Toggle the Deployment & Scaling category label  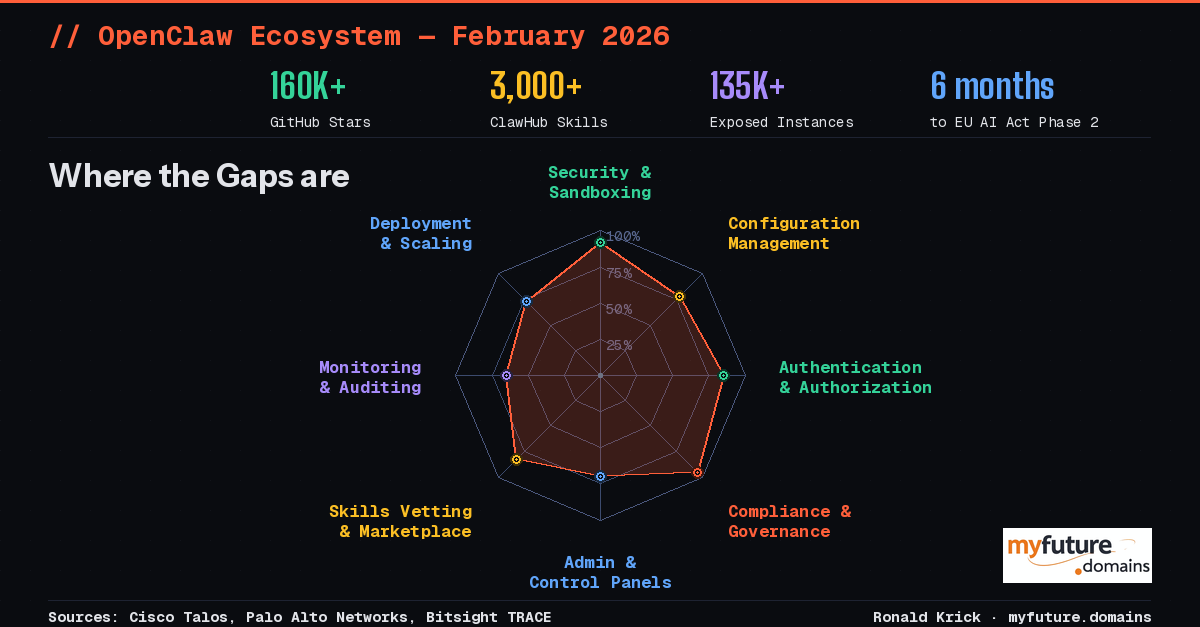click(421, 233)
